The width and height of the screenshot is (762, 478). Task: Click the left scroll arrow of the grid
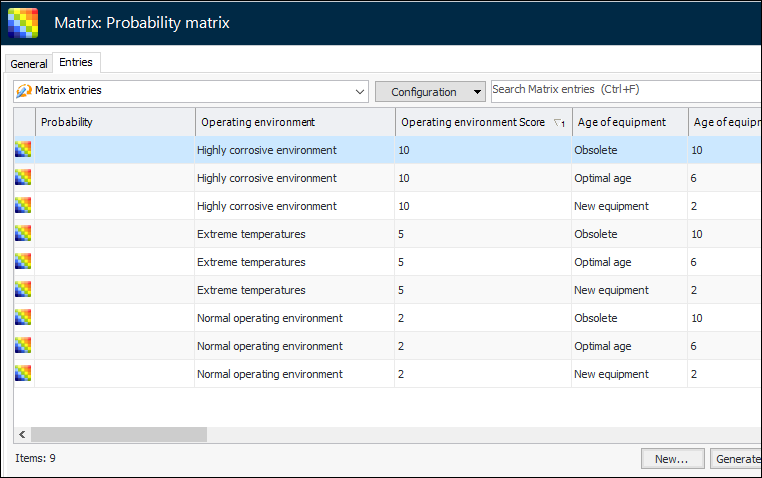pos(21,435)
